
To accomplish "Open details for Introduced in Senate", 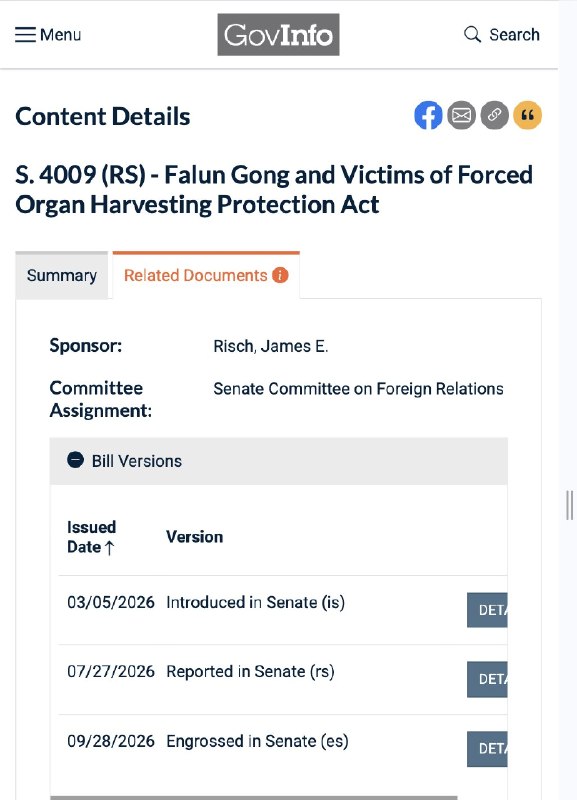I will coord(487,610).
